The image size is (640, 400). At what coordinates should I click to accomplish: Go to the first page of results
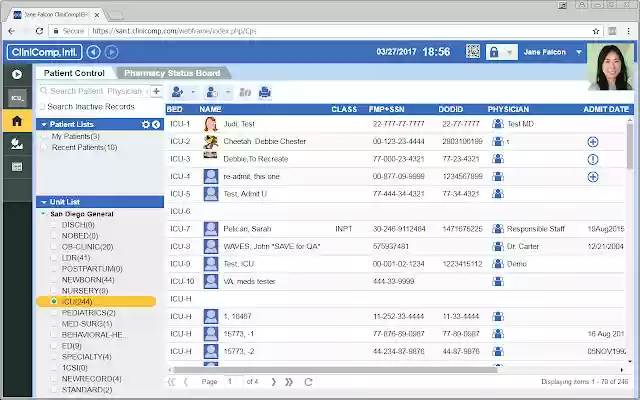point(171,382)
